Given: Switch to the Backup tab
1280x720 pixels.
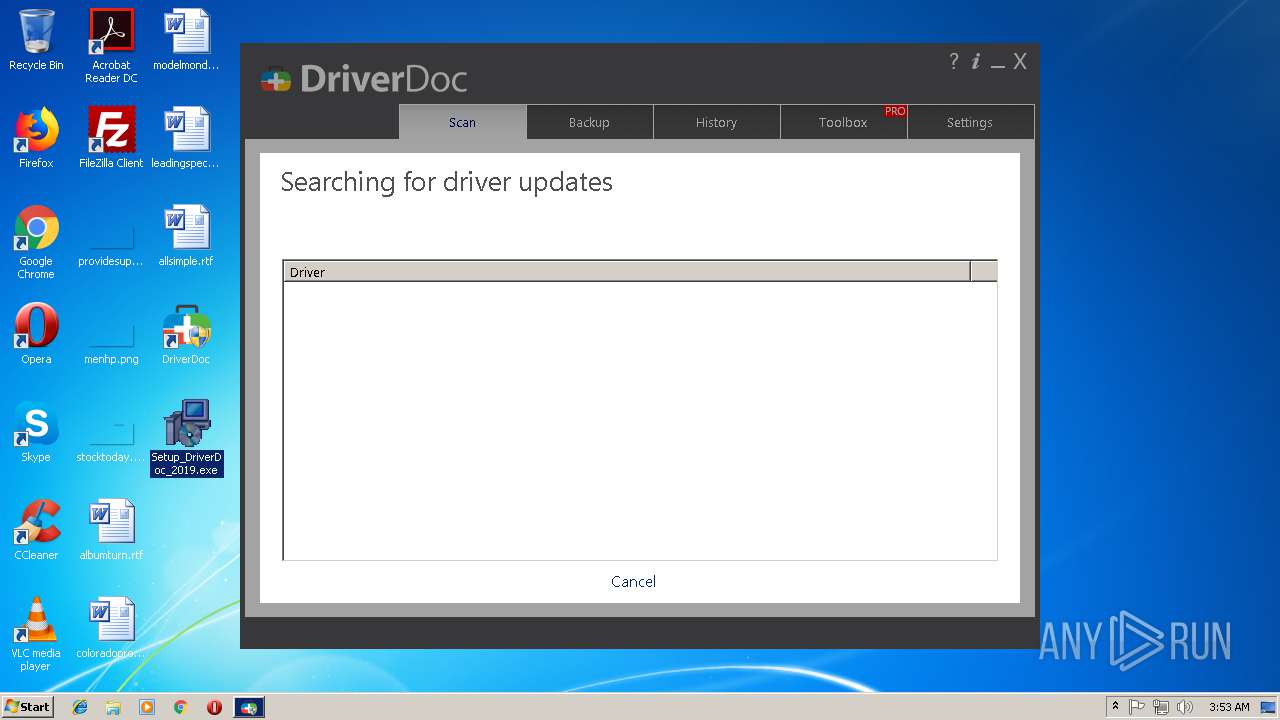Looking at the screenshot, I should [x=589, y=122].
